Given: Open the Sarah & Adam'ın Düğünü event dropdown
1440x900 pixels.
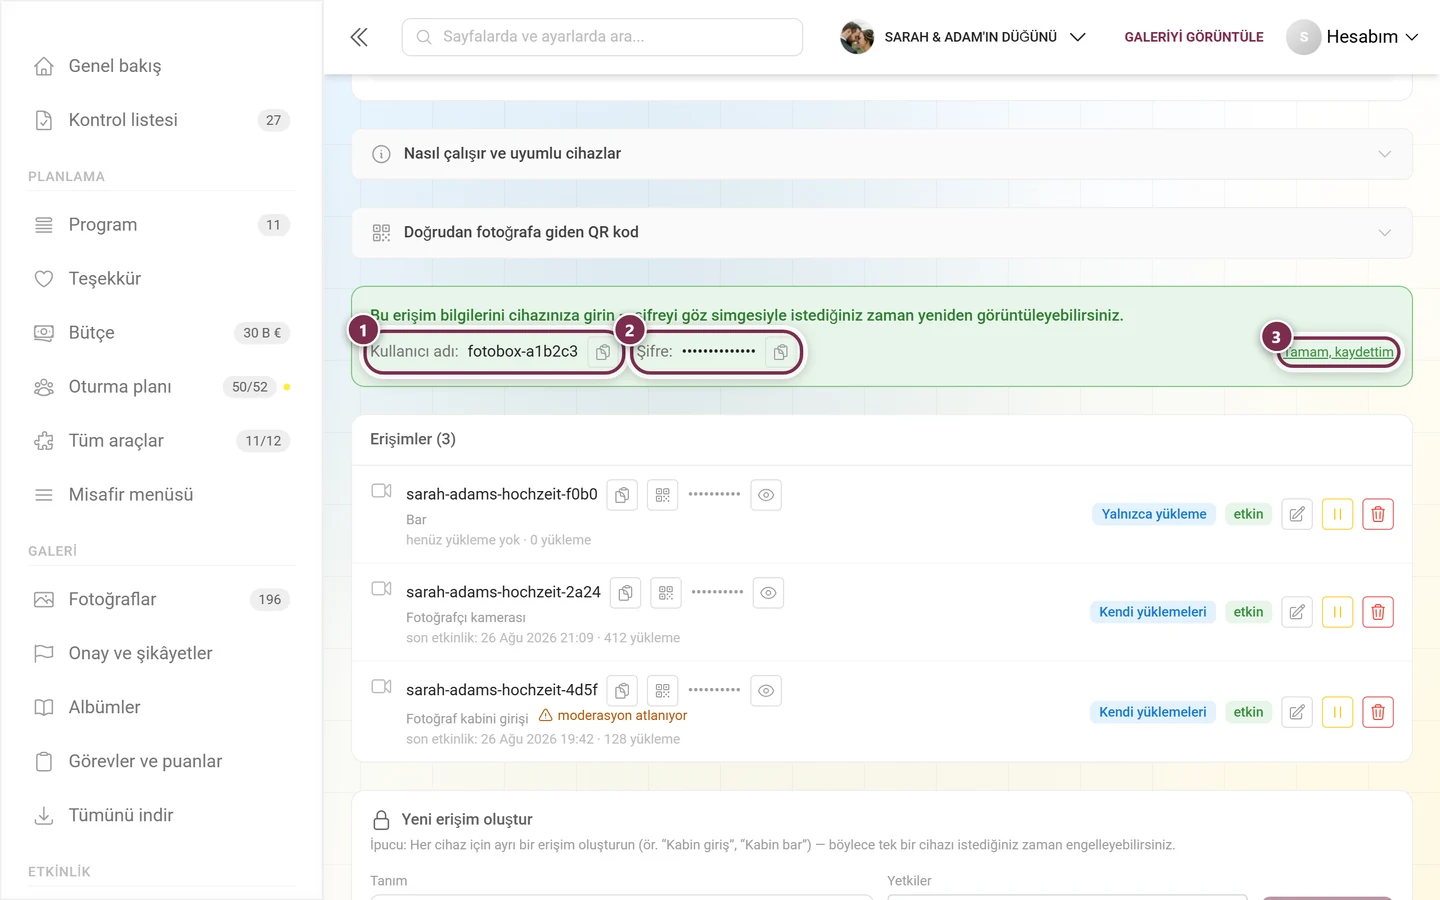Looking at the screenshot, I should (x=963, y=37).
